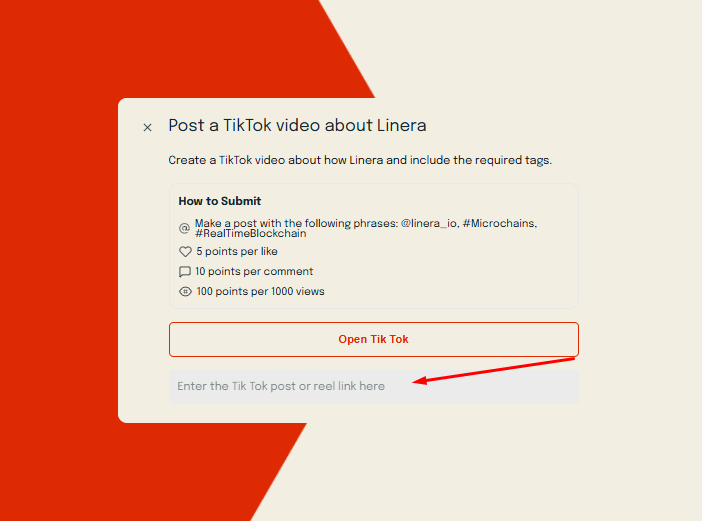Click the #RealTimeBlockchain hashtag text

point(251,234)
